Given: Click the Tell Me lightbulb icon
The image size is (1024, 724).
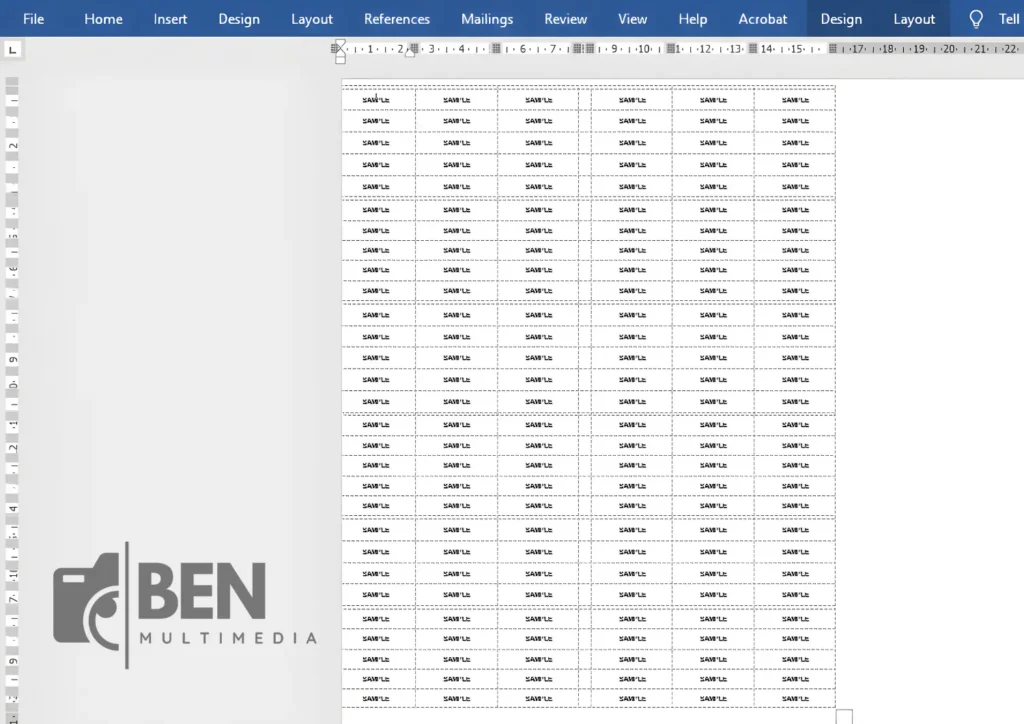Looking at the screenshot, I should (977, 19).
